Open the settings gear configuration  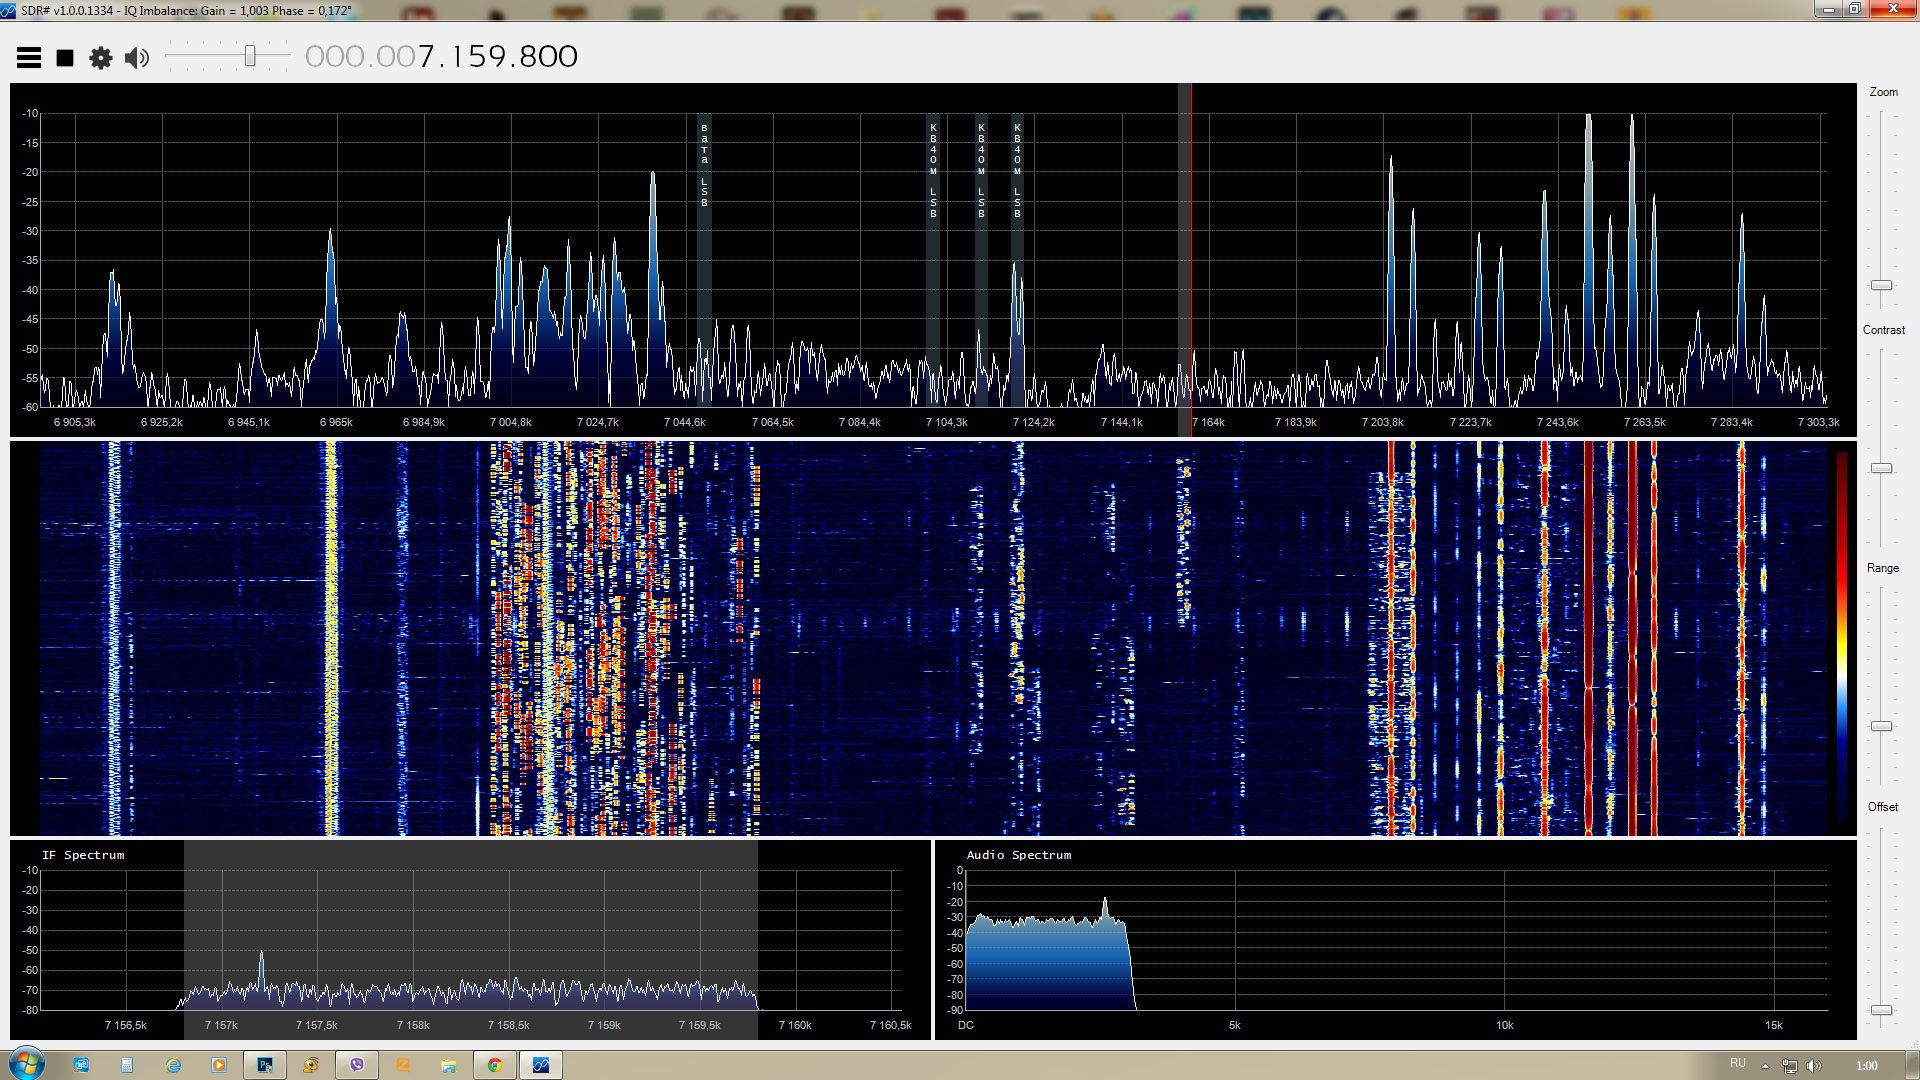(x=101, y=58)
